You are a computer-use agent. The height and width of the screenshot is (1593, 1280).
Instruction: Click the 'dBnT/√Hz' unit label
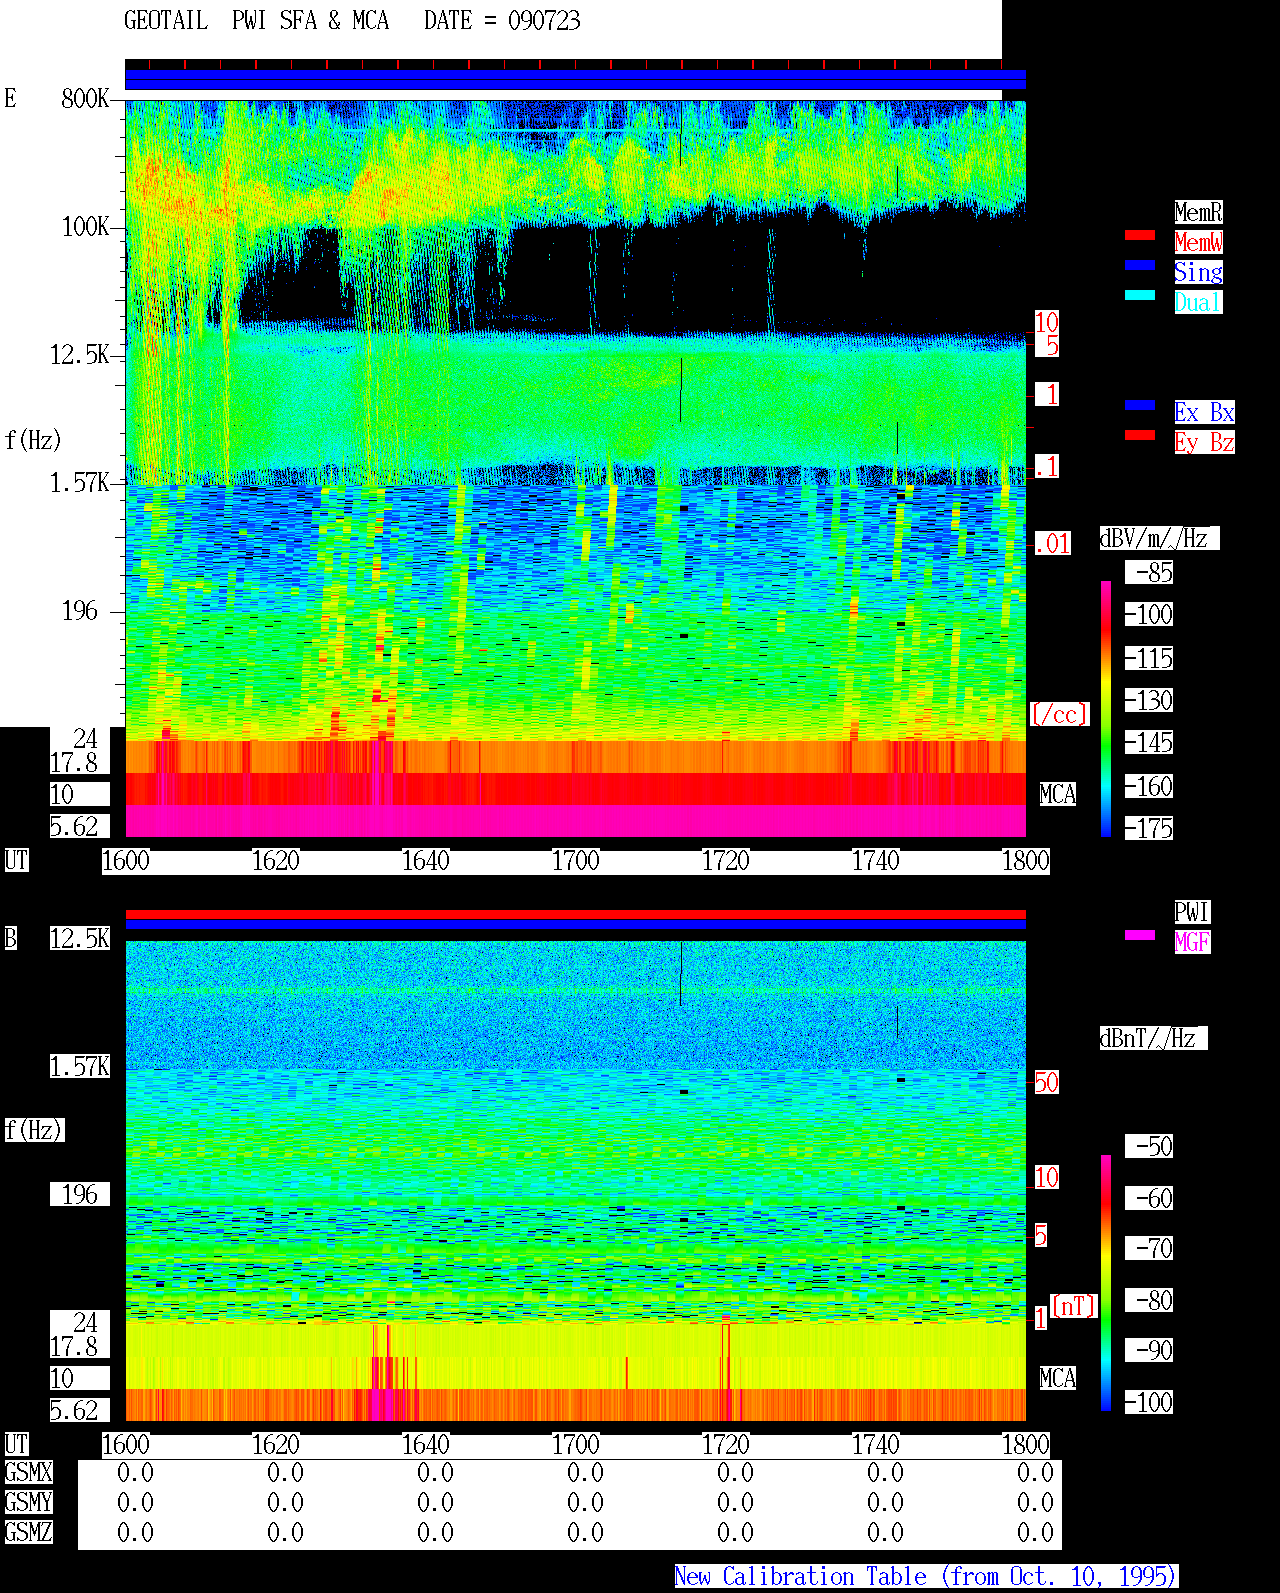point(1153,1038)
